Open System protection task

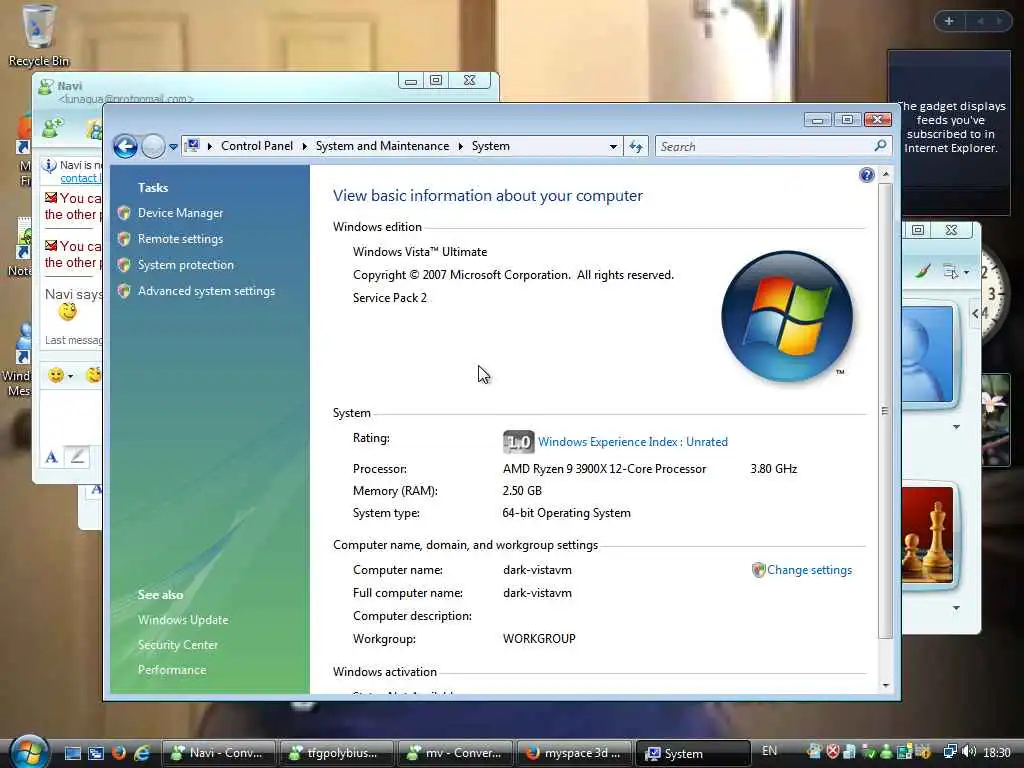[x=185, y=265]
